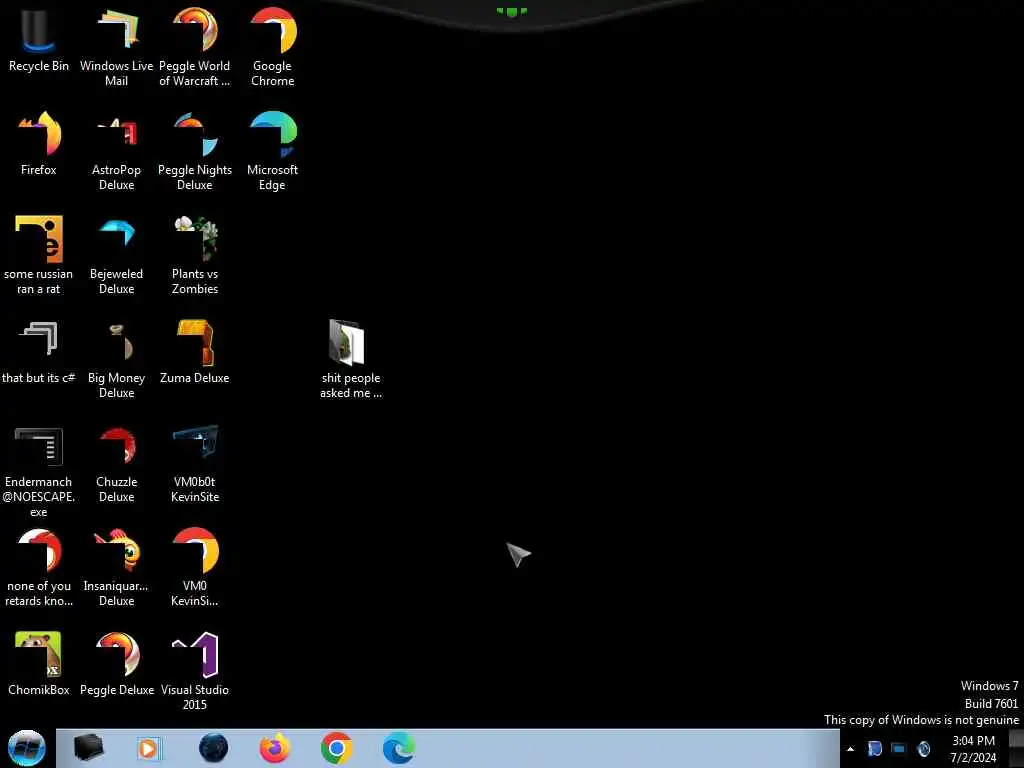Click the green connection bar handle at the top
This screenshot has height=768, width=1024.
(511, 10)
